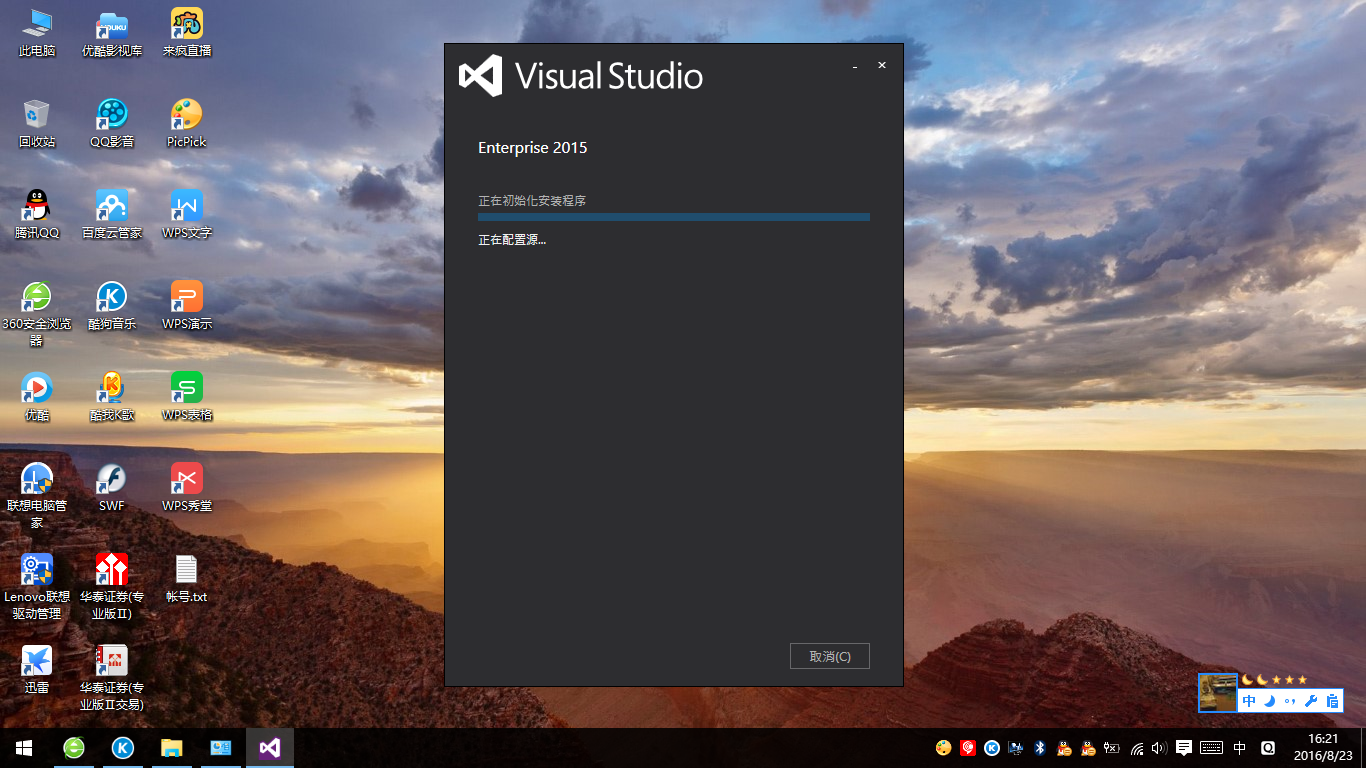Select the 华泰证券(专业版II交易) desktop shortcut
Viewport: 1366px width, 768px height.
112,678
